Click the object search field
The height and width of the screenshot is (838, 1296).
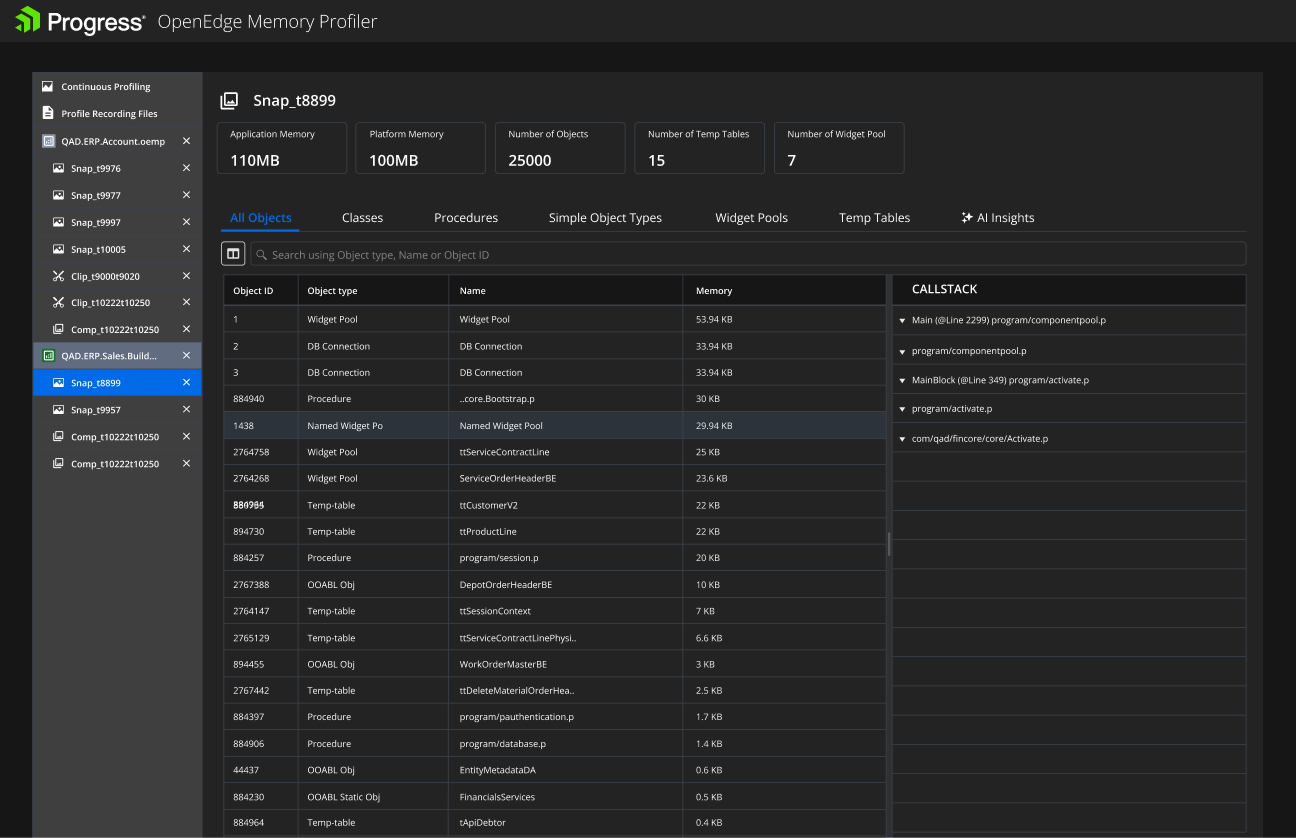coord(748,254)
